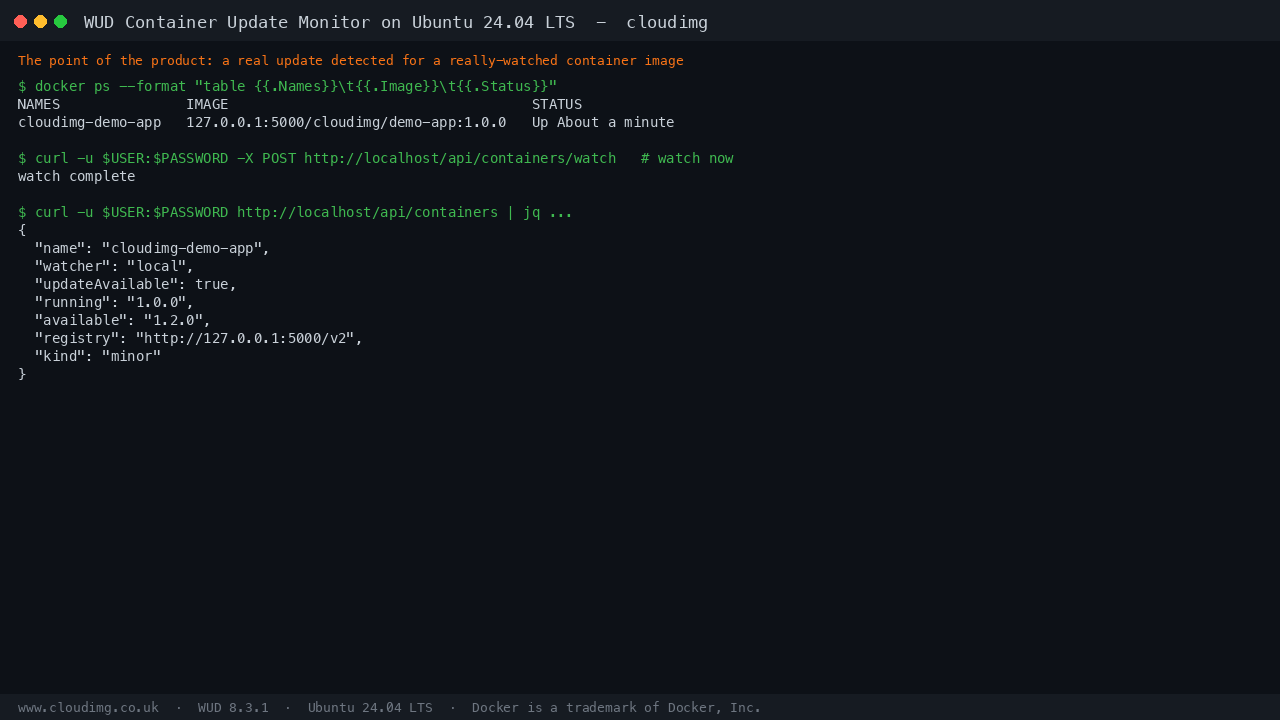Image resolution: width=1280 pixels, height=720 pixels.
Task: Click the JSON "updateAvailable": true line
Action: [x=136, y=284]
